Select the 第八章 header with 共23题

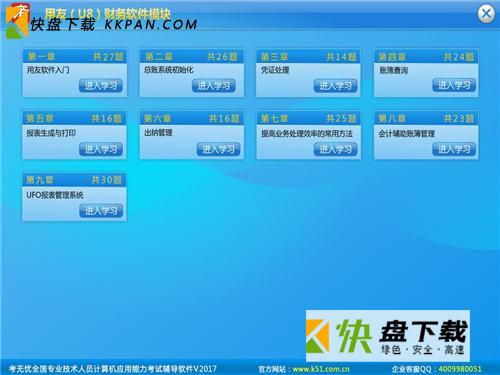(426, 118)
